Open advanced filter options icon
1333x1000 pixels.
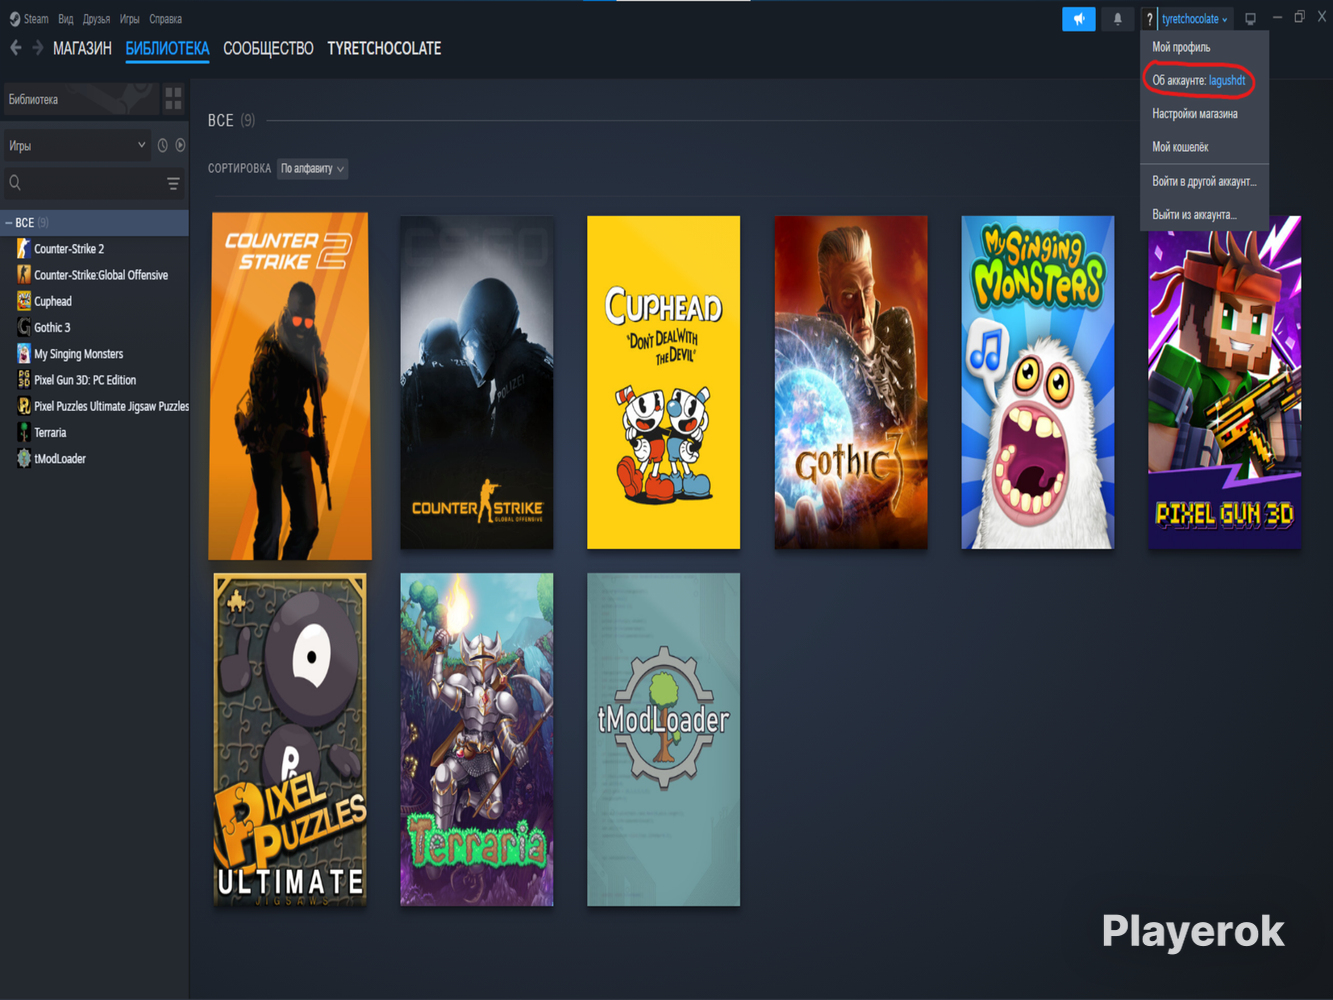pyautogui.click(x=173, y=183)
